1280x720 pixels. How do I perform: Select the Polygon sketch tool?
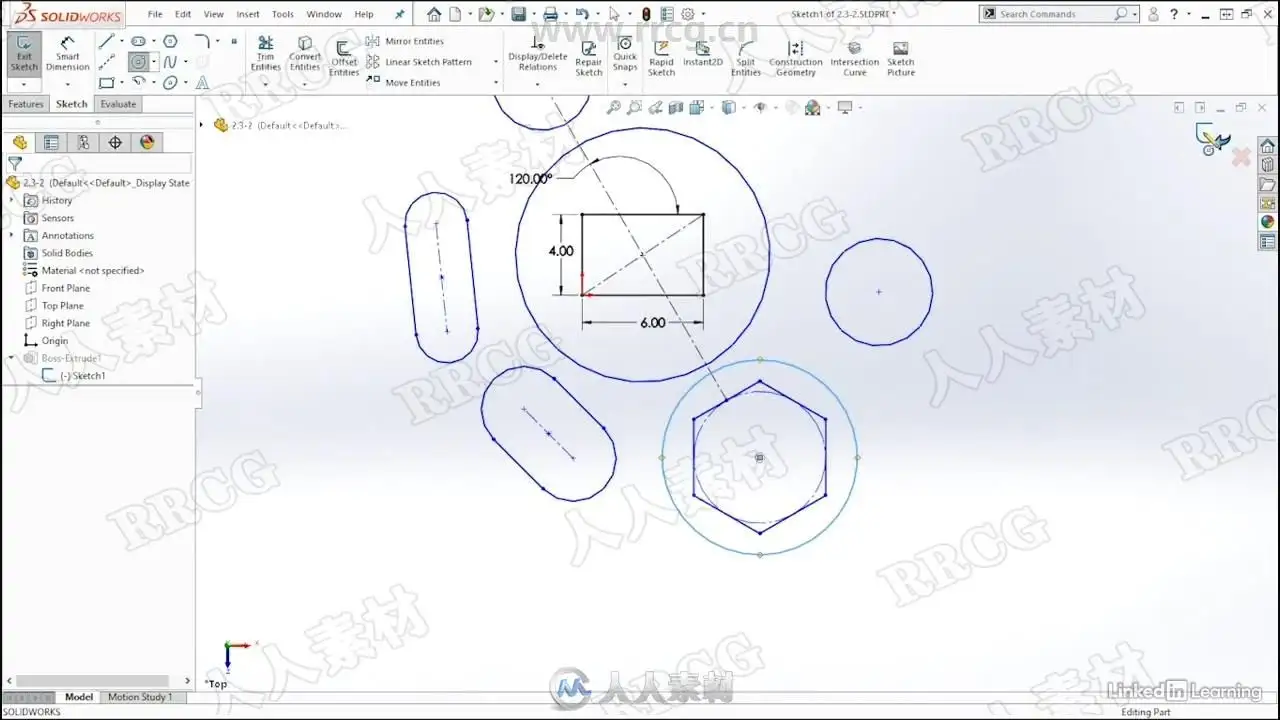pos(170,41)
